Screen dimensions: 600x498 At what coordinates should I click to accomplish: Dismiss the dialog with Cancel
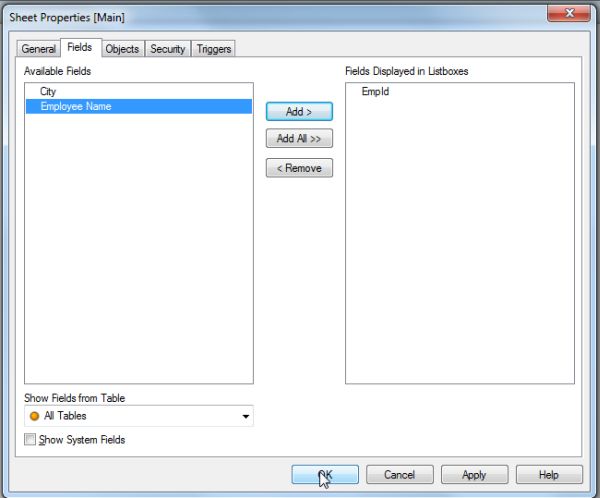(x=400, y=475)
